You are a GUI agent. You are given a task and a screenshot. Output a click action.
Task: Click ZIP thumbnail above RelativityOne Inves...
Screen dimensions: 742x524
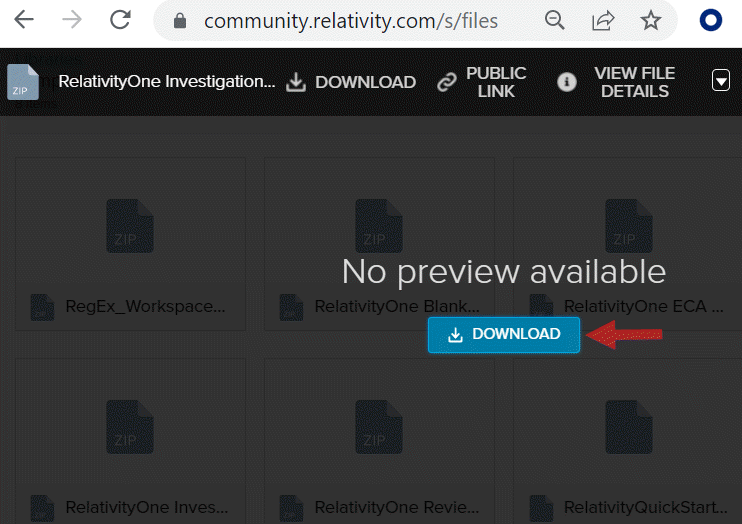130,427
